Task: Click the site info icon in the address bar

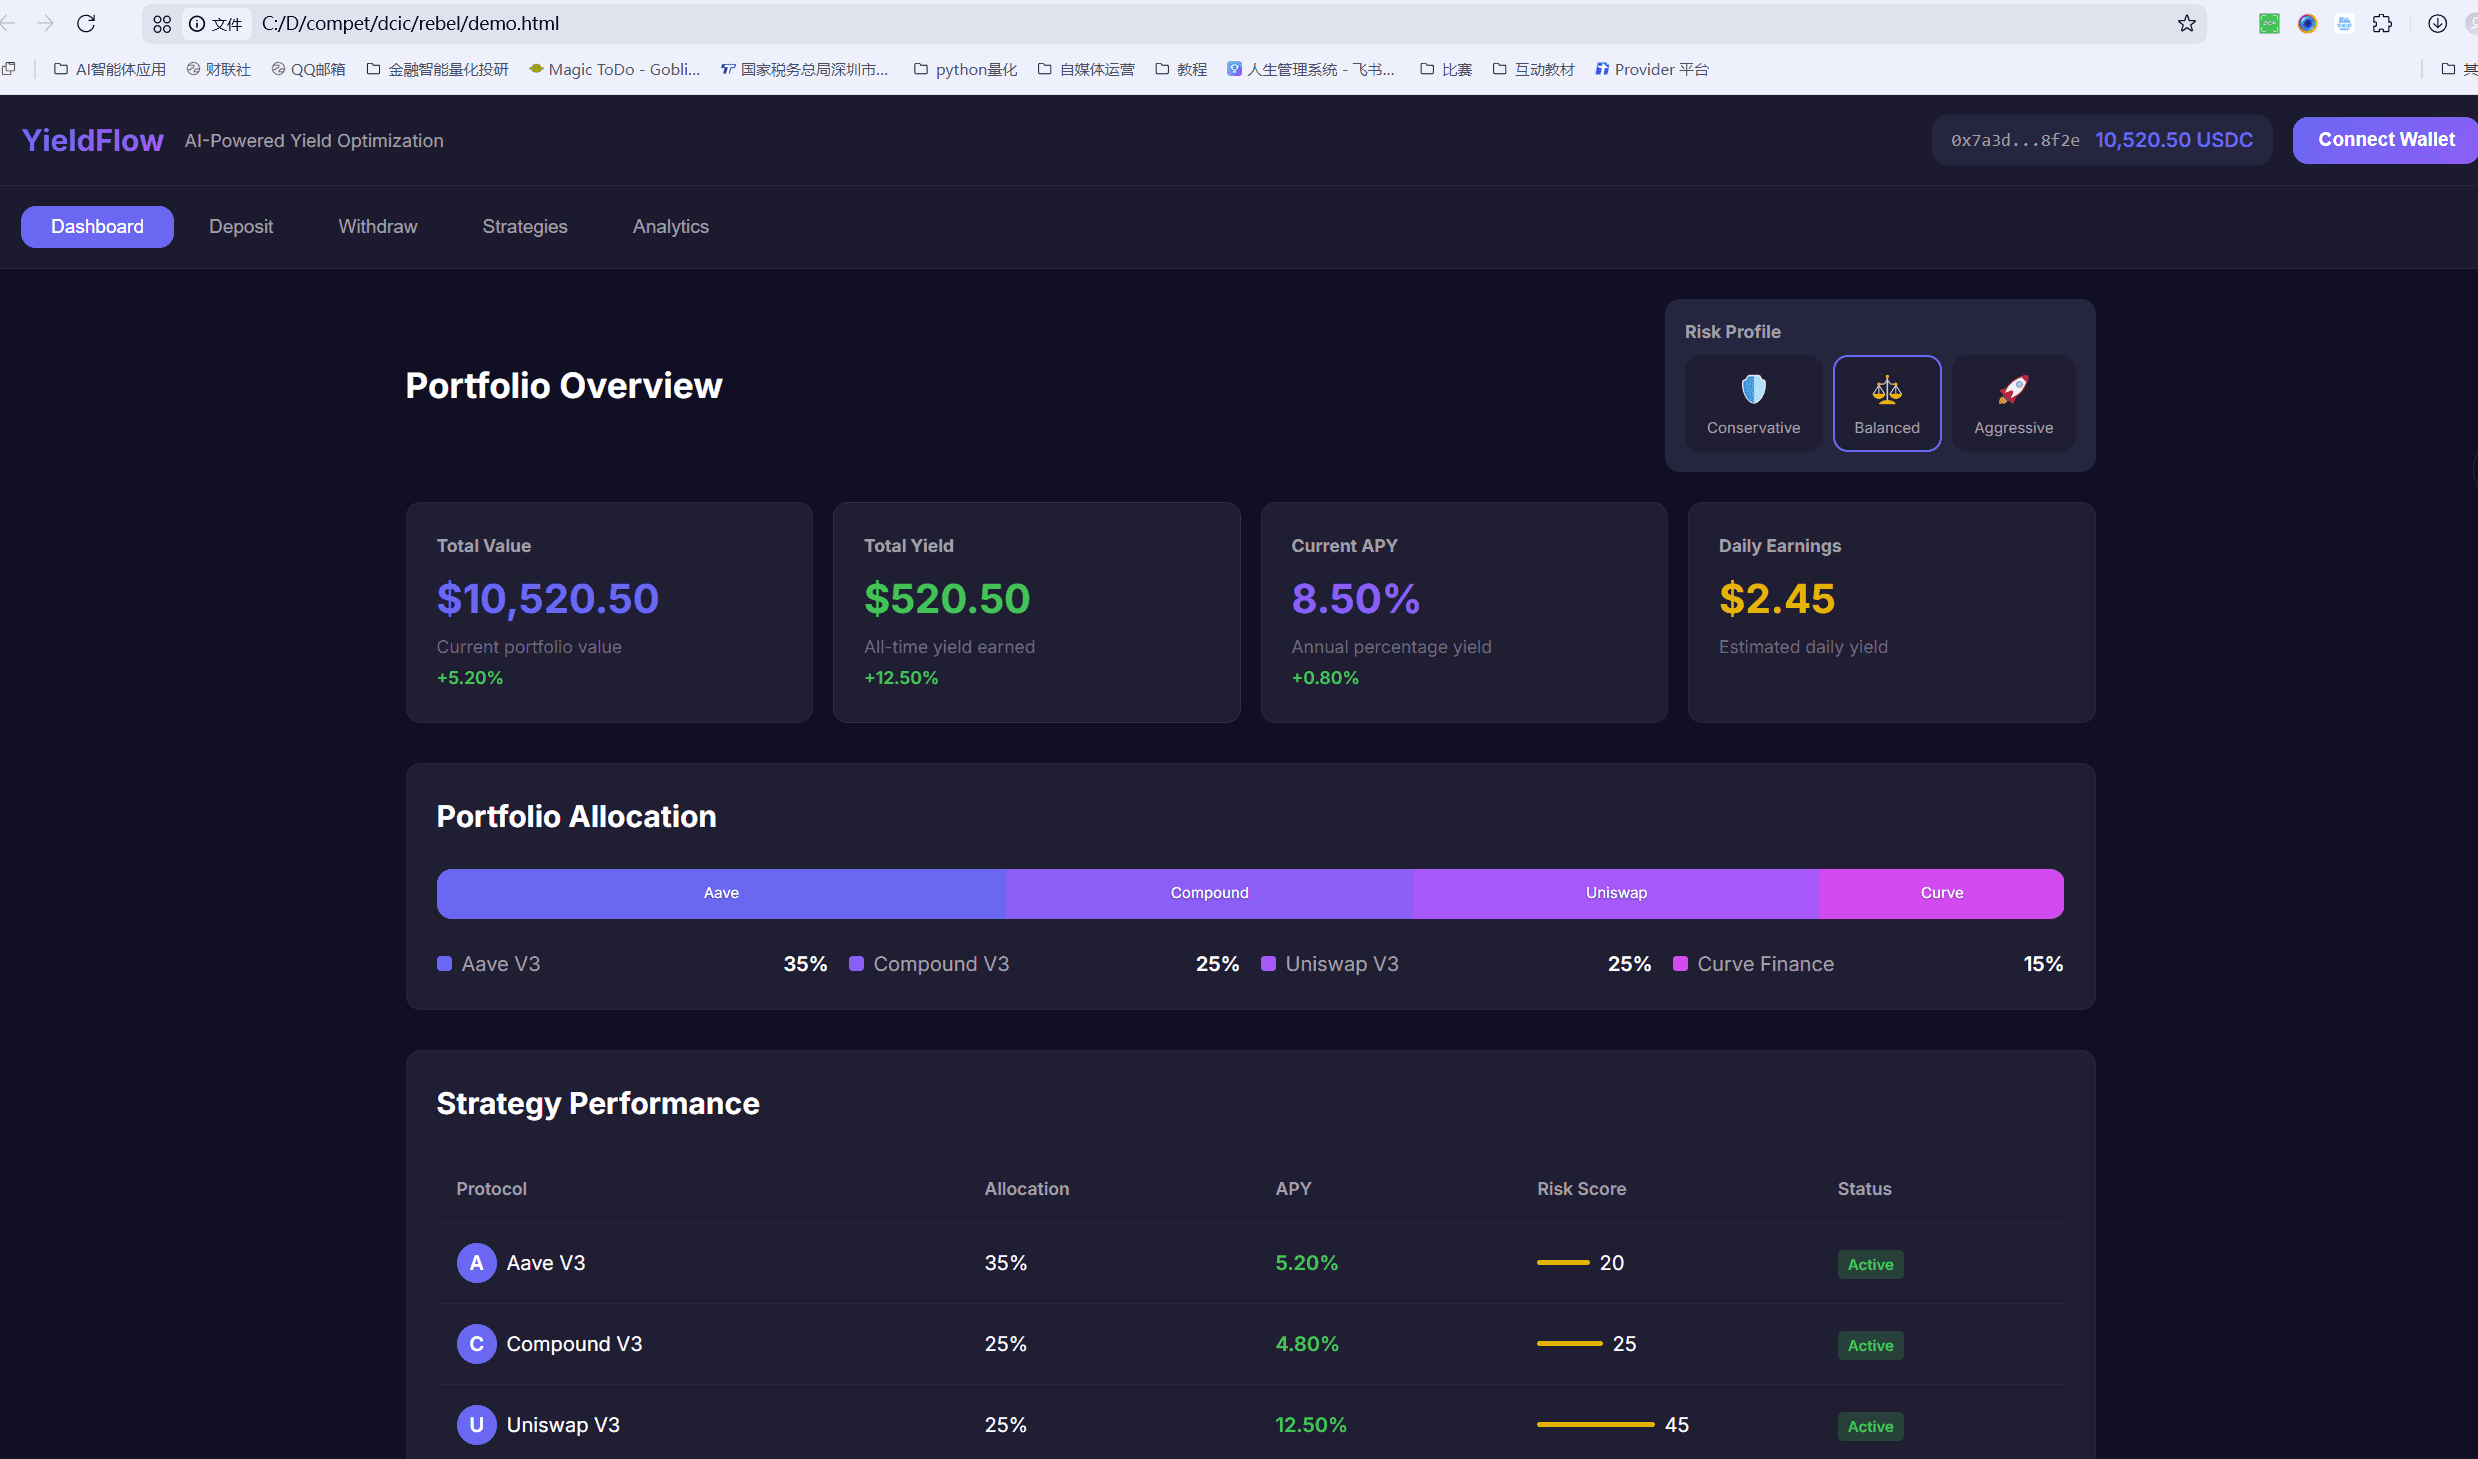Action: coord(197,23)
